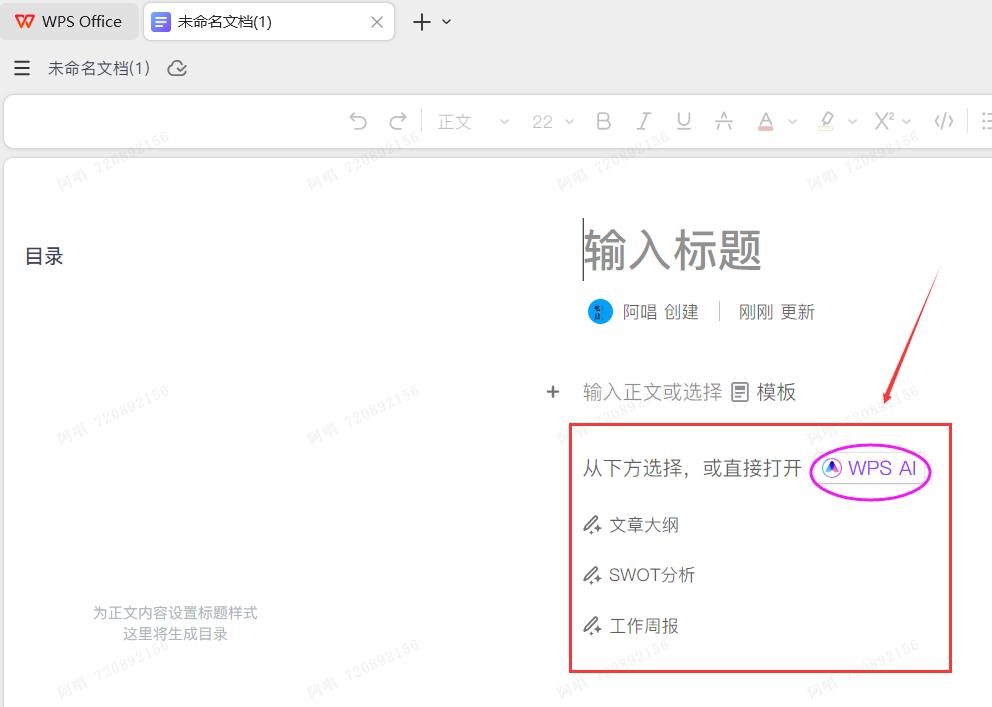Toggle italic formatting
This screenshot has width=992, height=707.
tap(643, 120)
